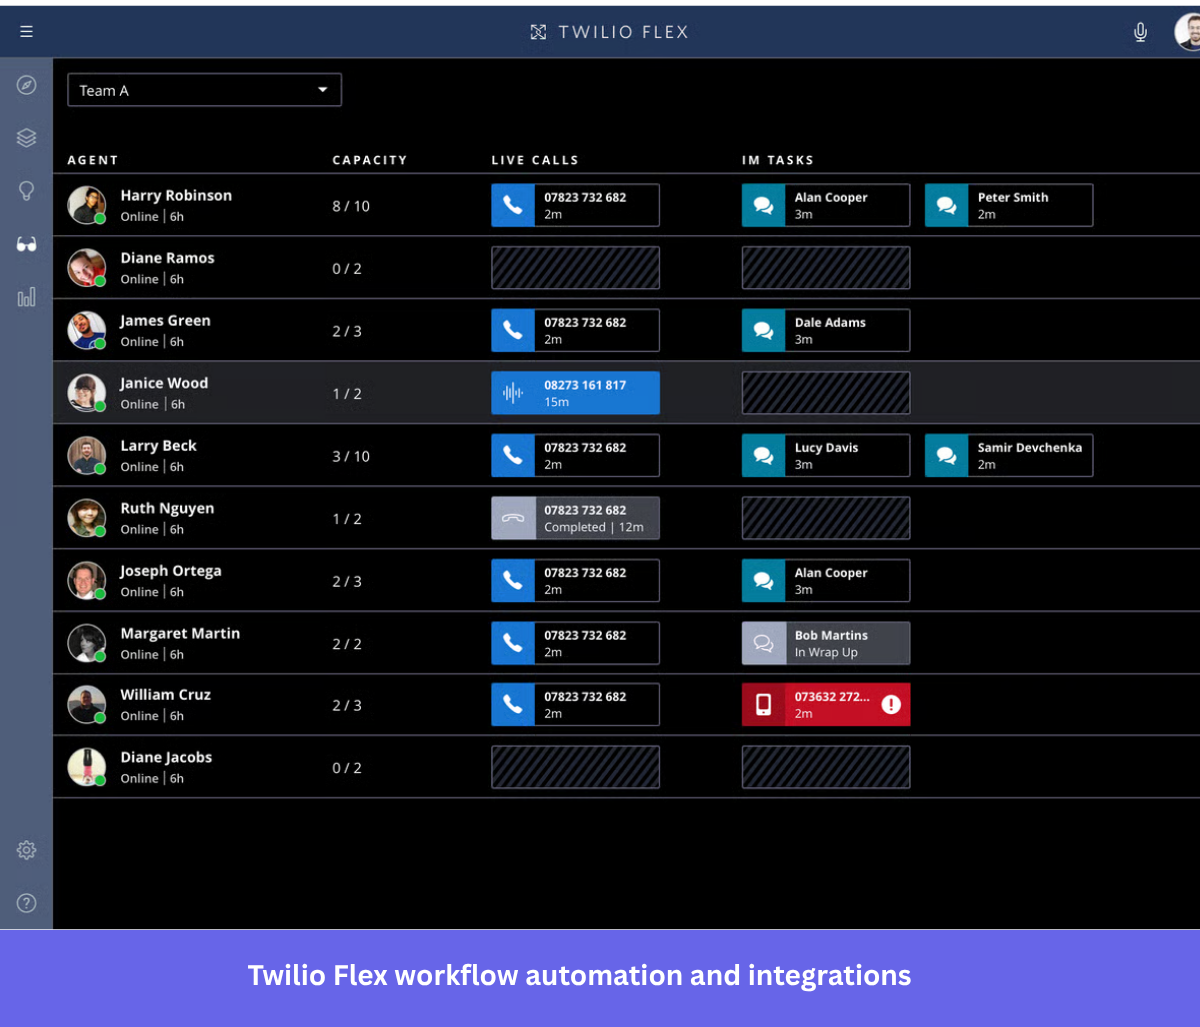
Task: Open the Team A dropdown
Action: [204, 89]
